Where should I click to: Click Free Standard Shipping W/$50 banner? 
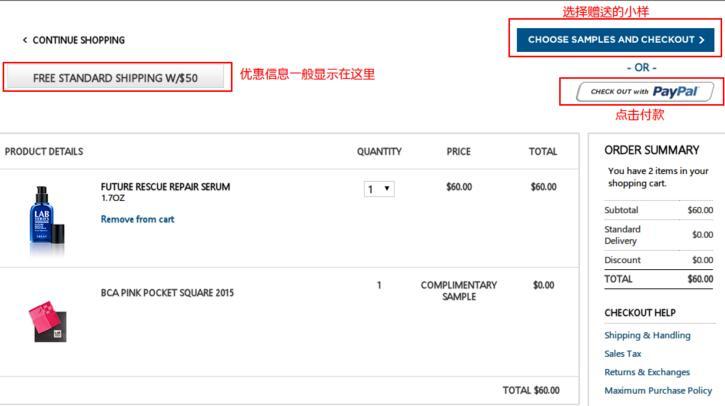pyautogui.click(x=115, y=78)
